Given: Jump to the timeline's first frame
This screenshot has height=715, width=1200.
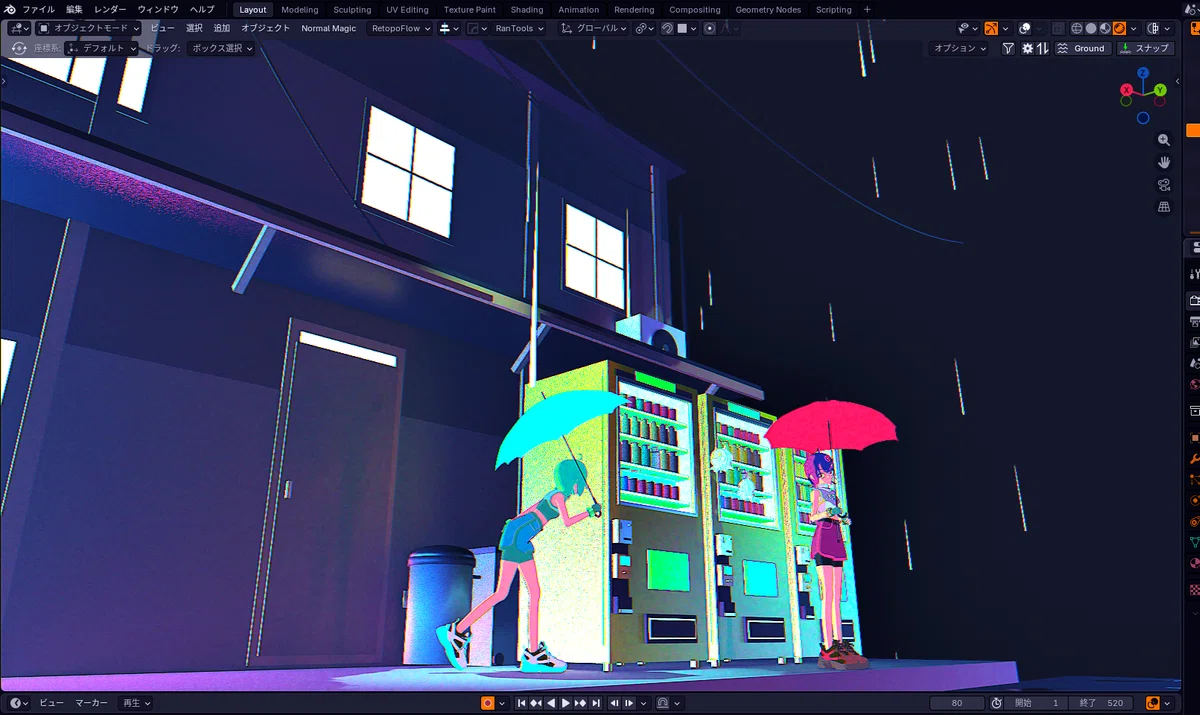Looking at the screenshot, I should 521,703.
